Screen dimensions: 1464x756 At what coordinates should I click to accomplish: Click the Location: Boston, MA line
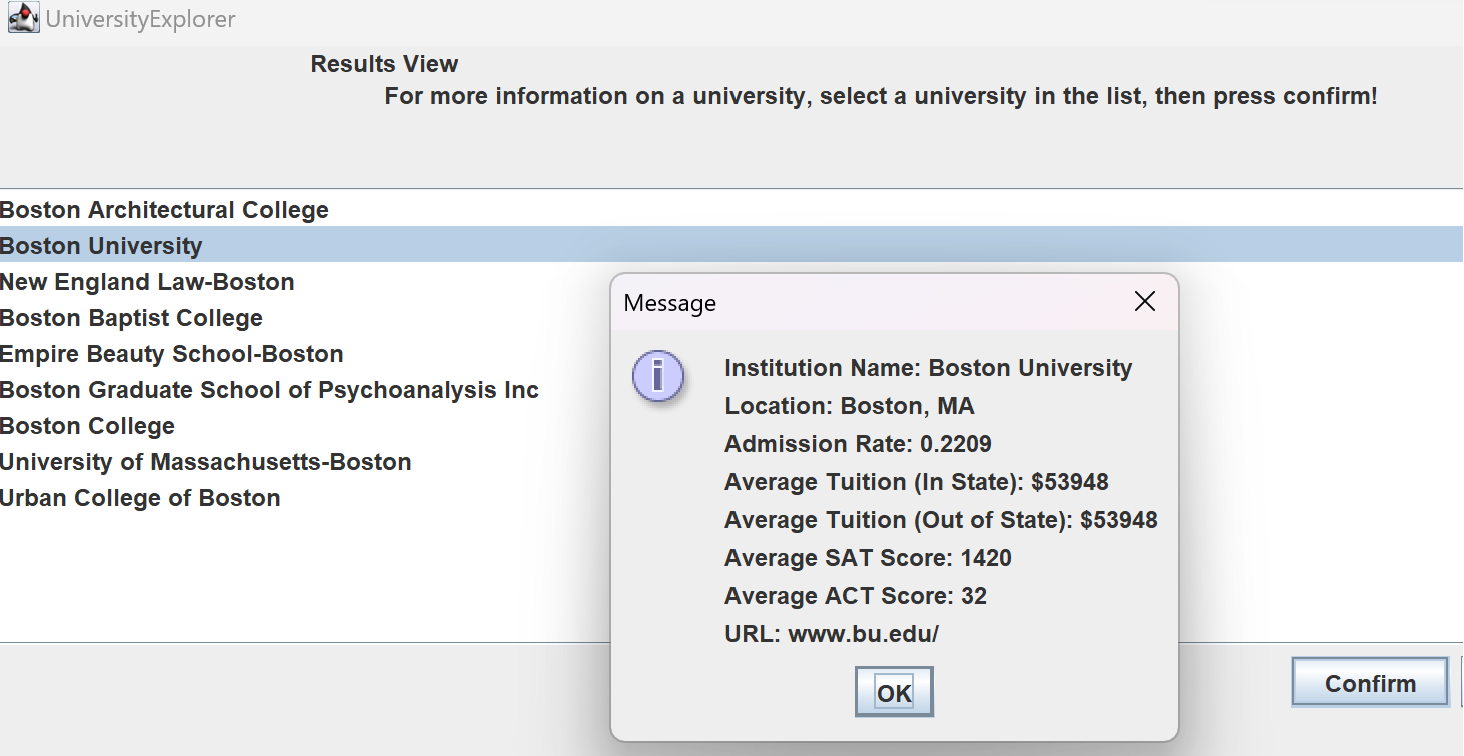click(x=849, y=406)
